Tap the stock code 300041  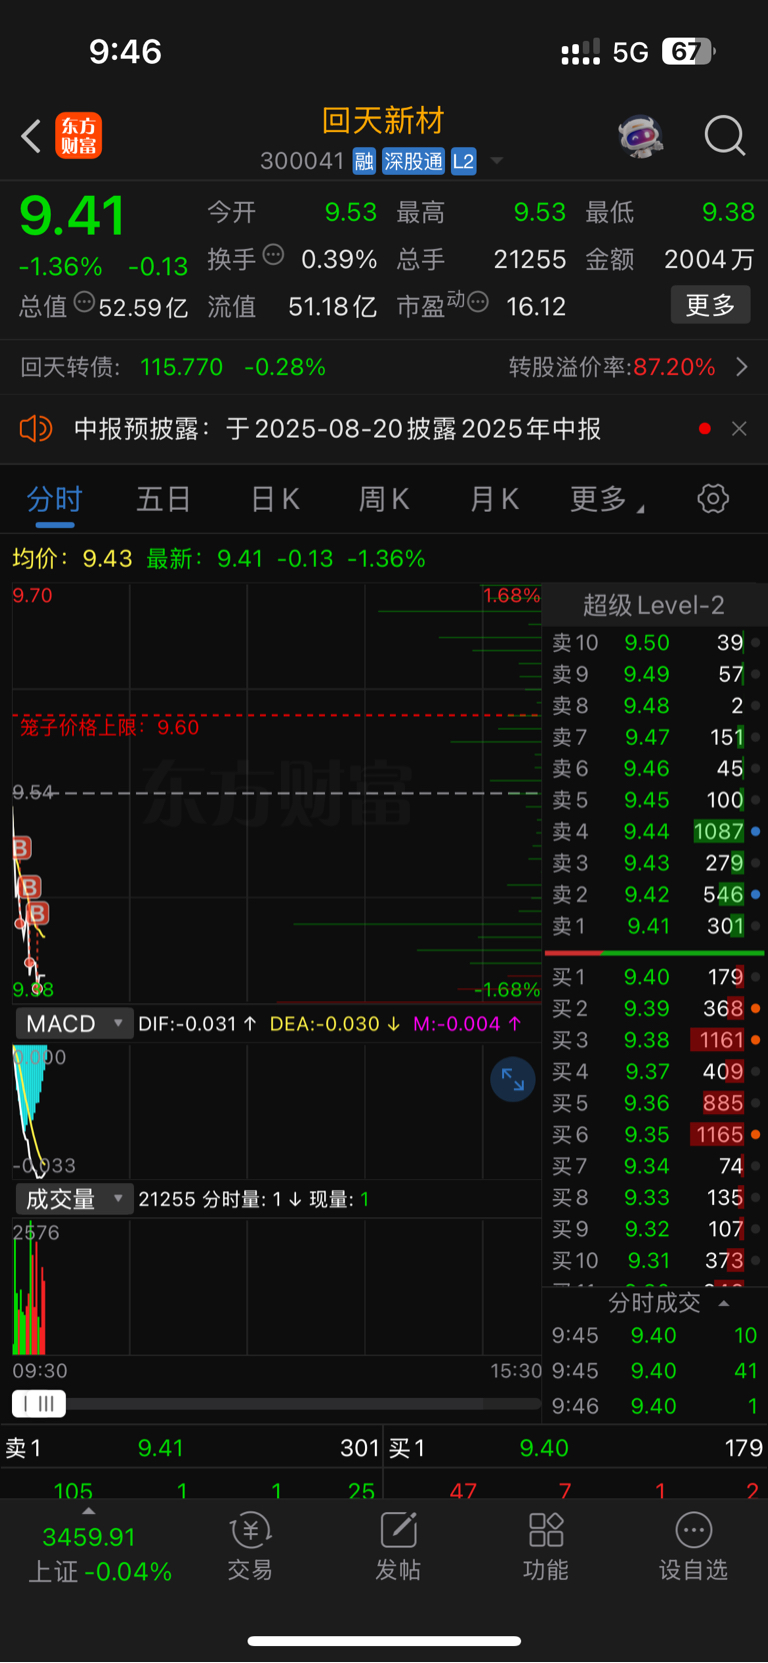coord(302,161)
